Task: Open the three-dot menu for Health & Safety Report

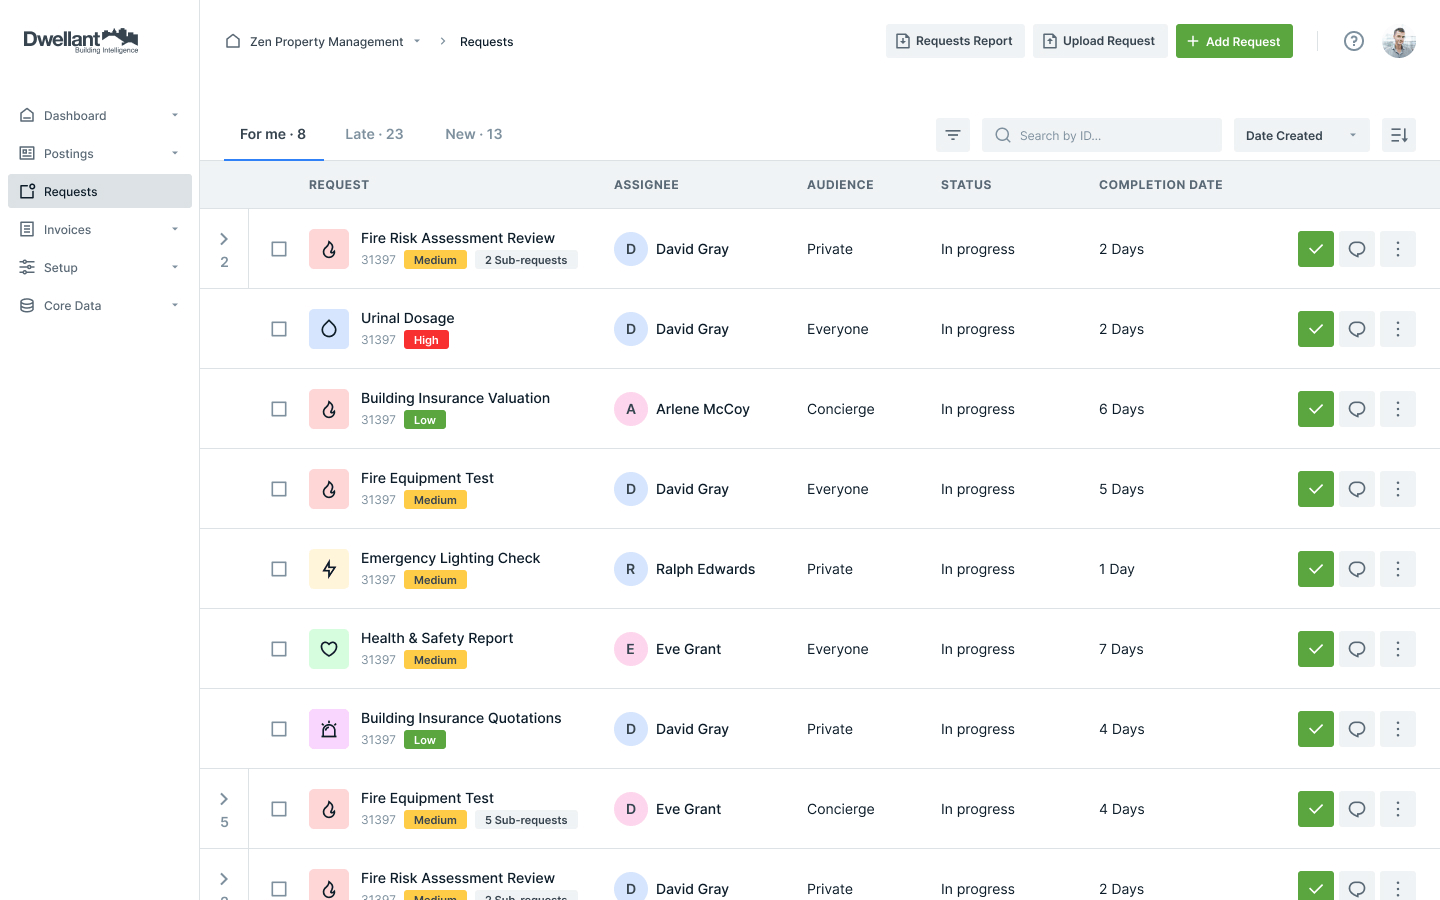Action: pyautogui.click(x=1397, y=649)
